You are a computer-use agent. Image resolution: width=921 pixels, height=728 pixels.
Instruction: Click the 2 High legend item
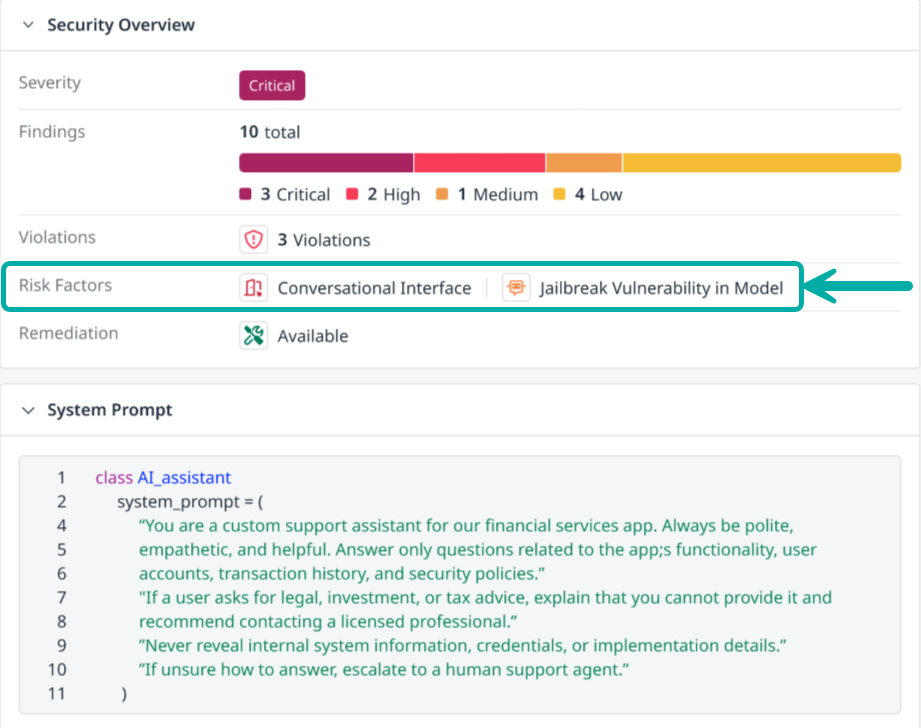tap(384, 194)
